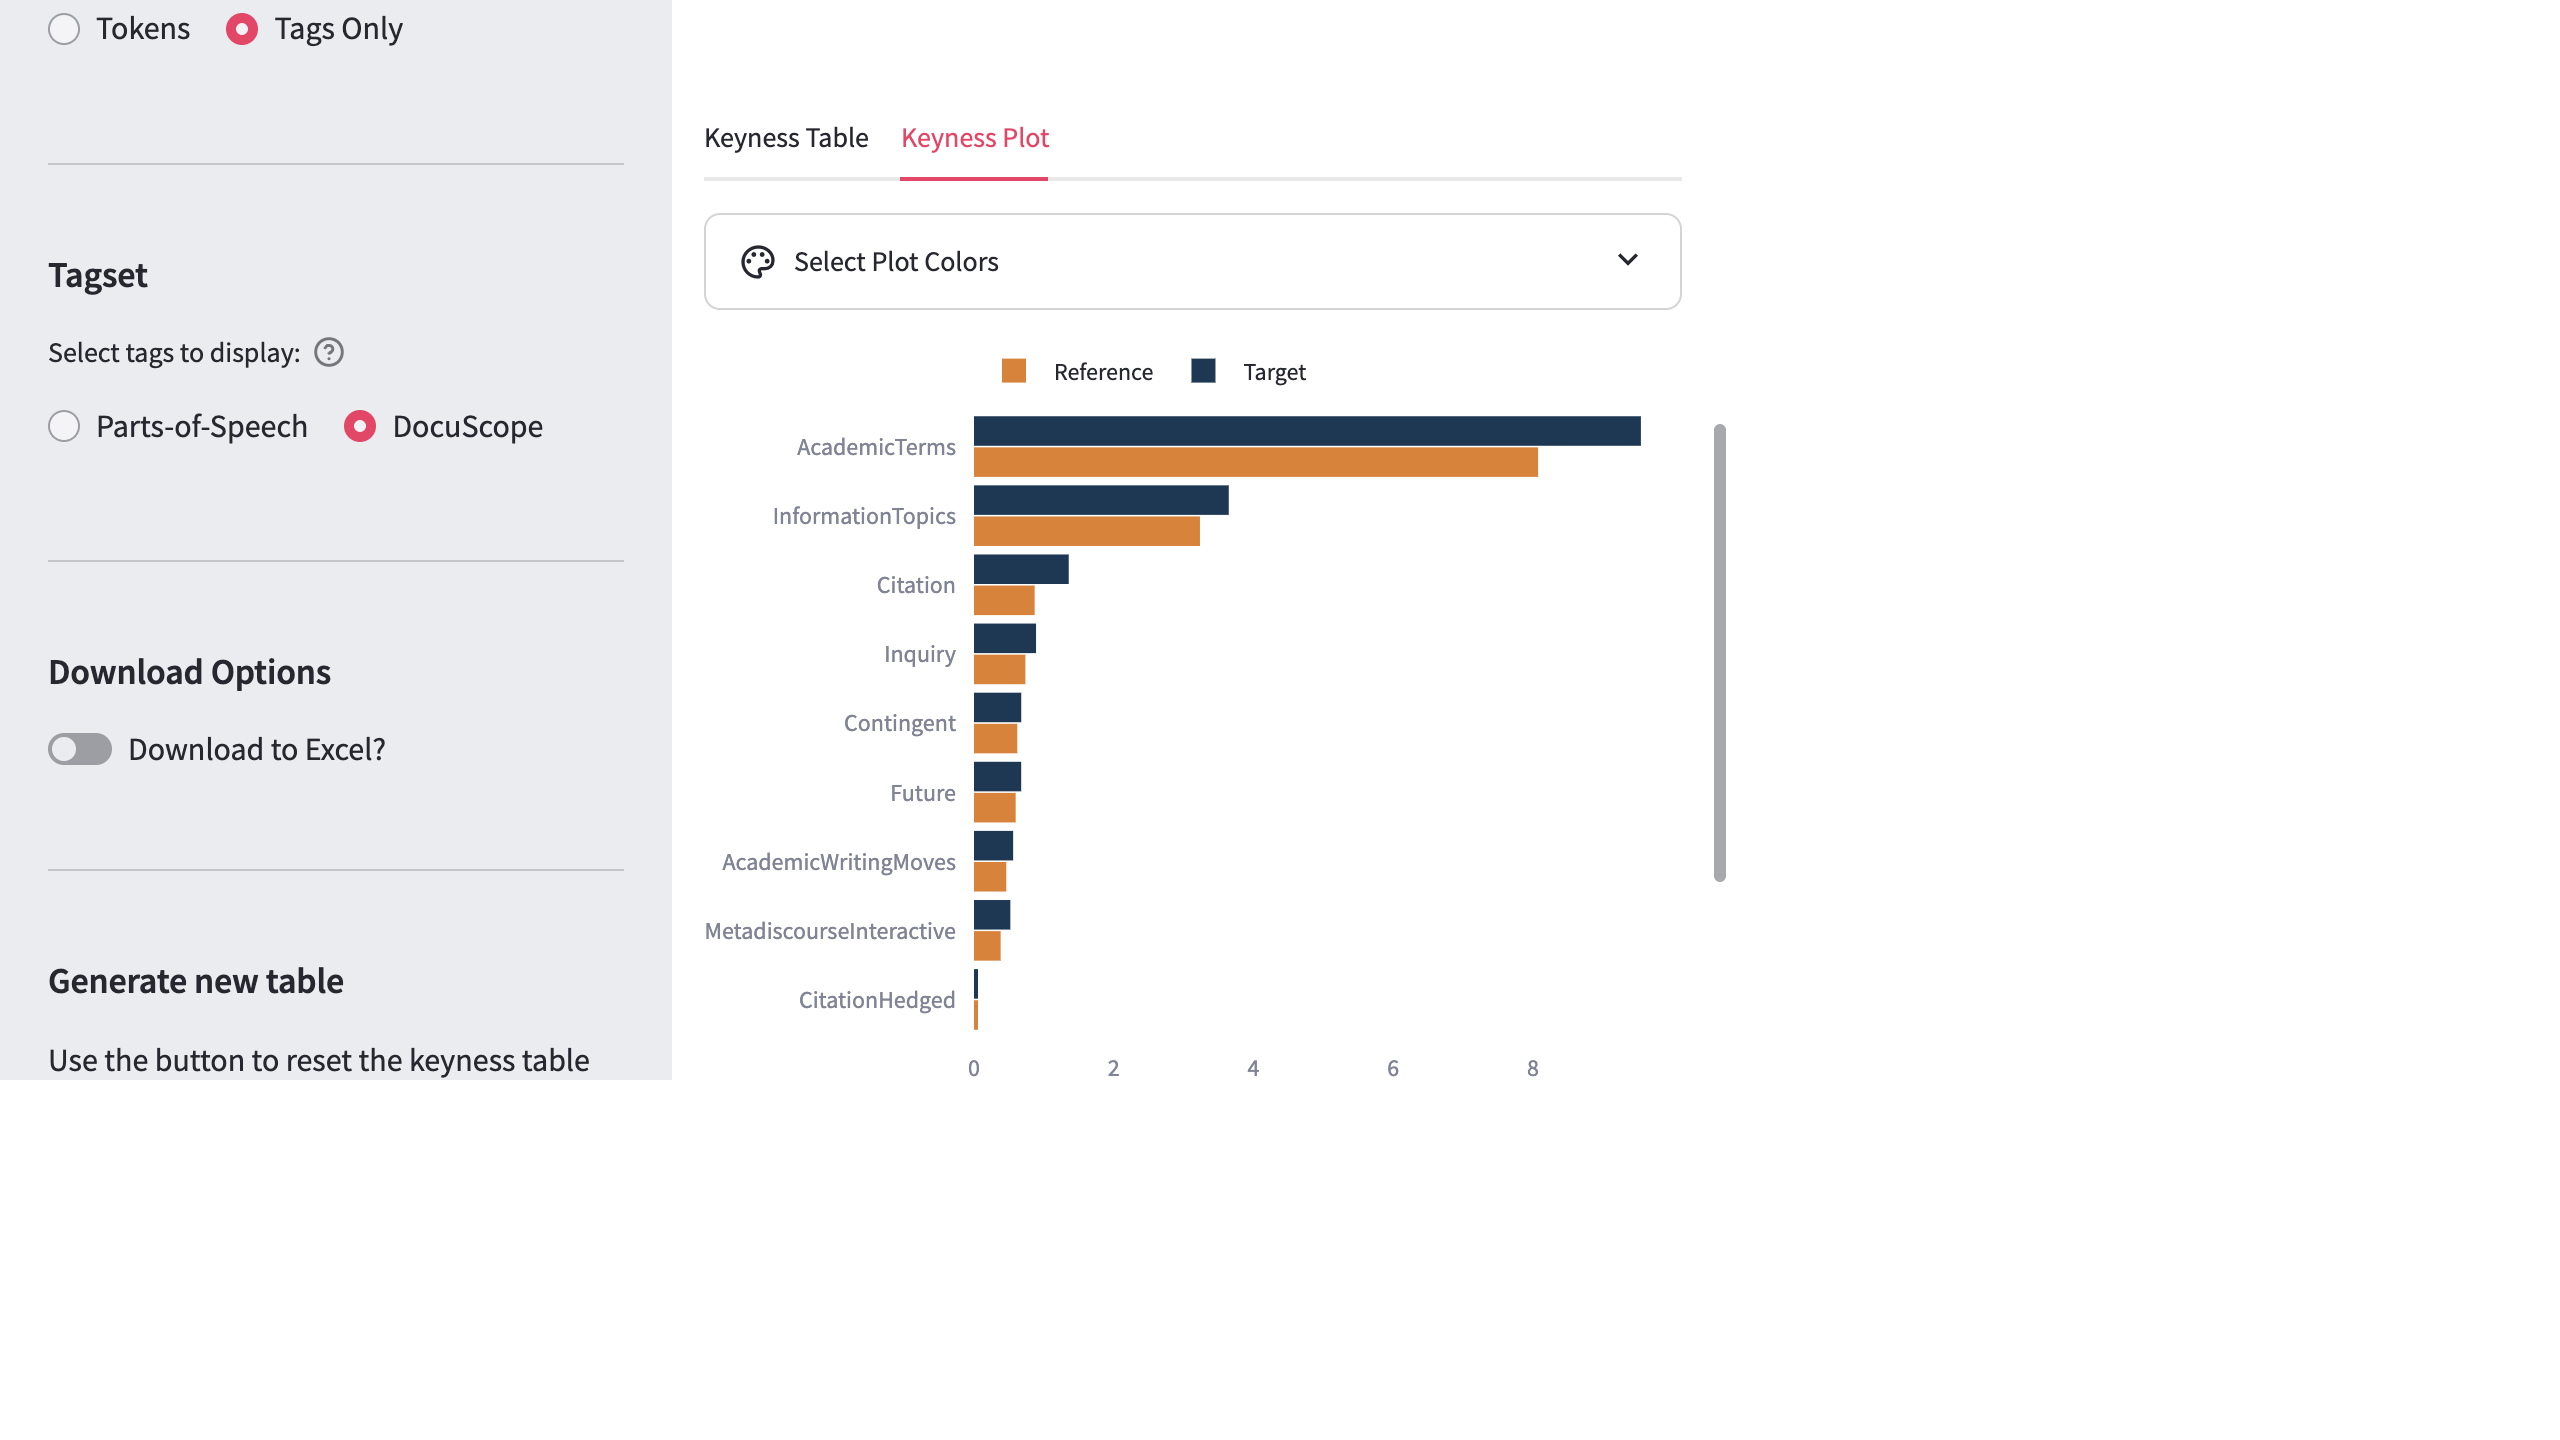Viewport: 2560px width, 1440px height.
Task: Click the CitationHedged axis label
Action: 877,1000
